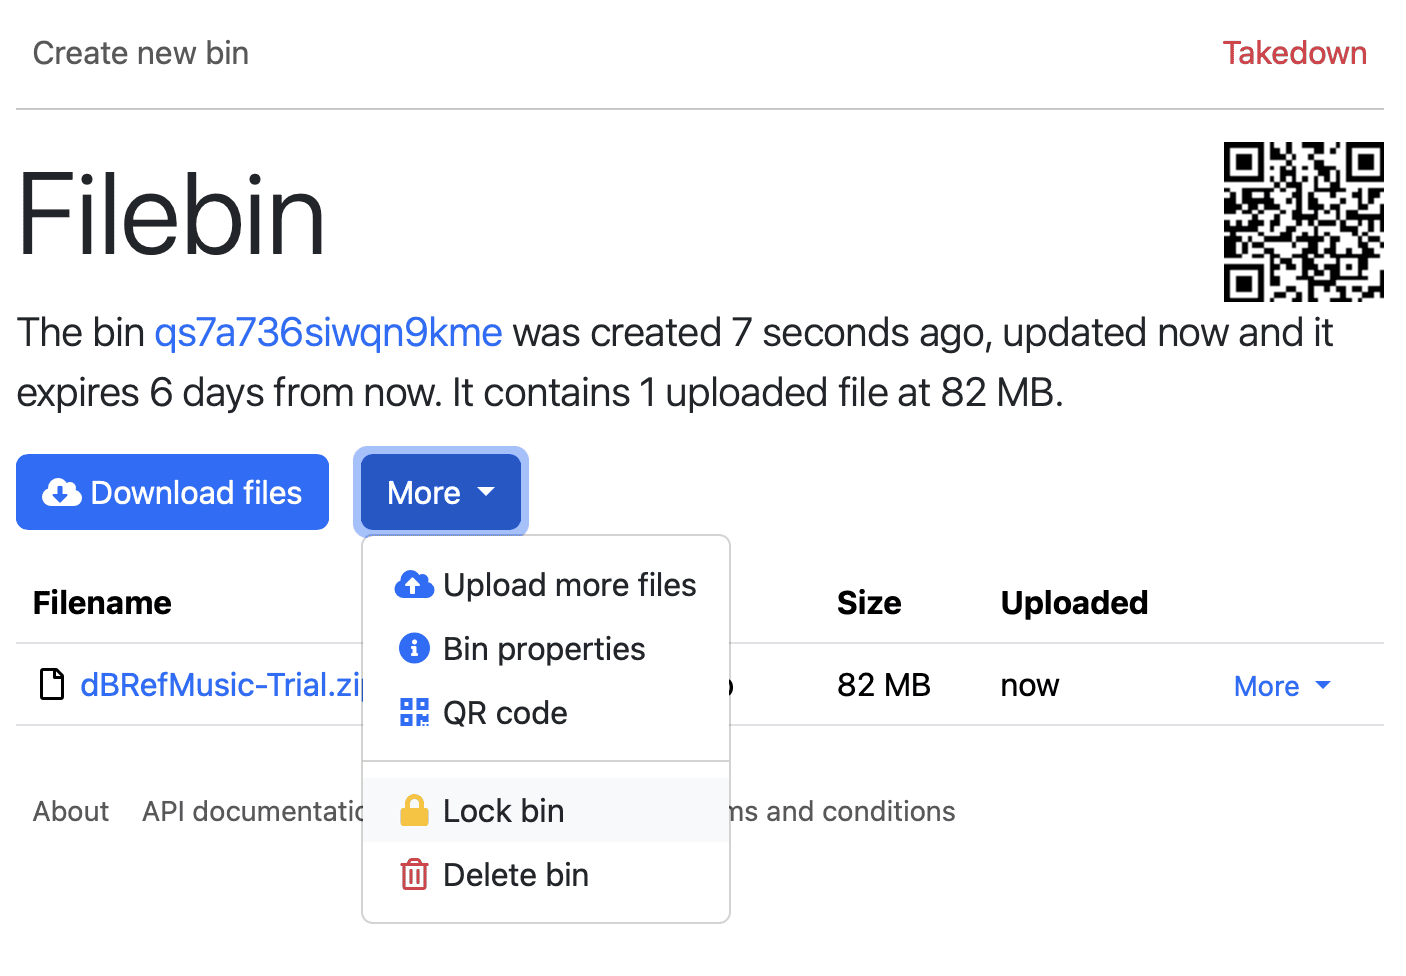Select Delete bin menu option
This screenshot has height=976, width=1406.
[515, 875]
